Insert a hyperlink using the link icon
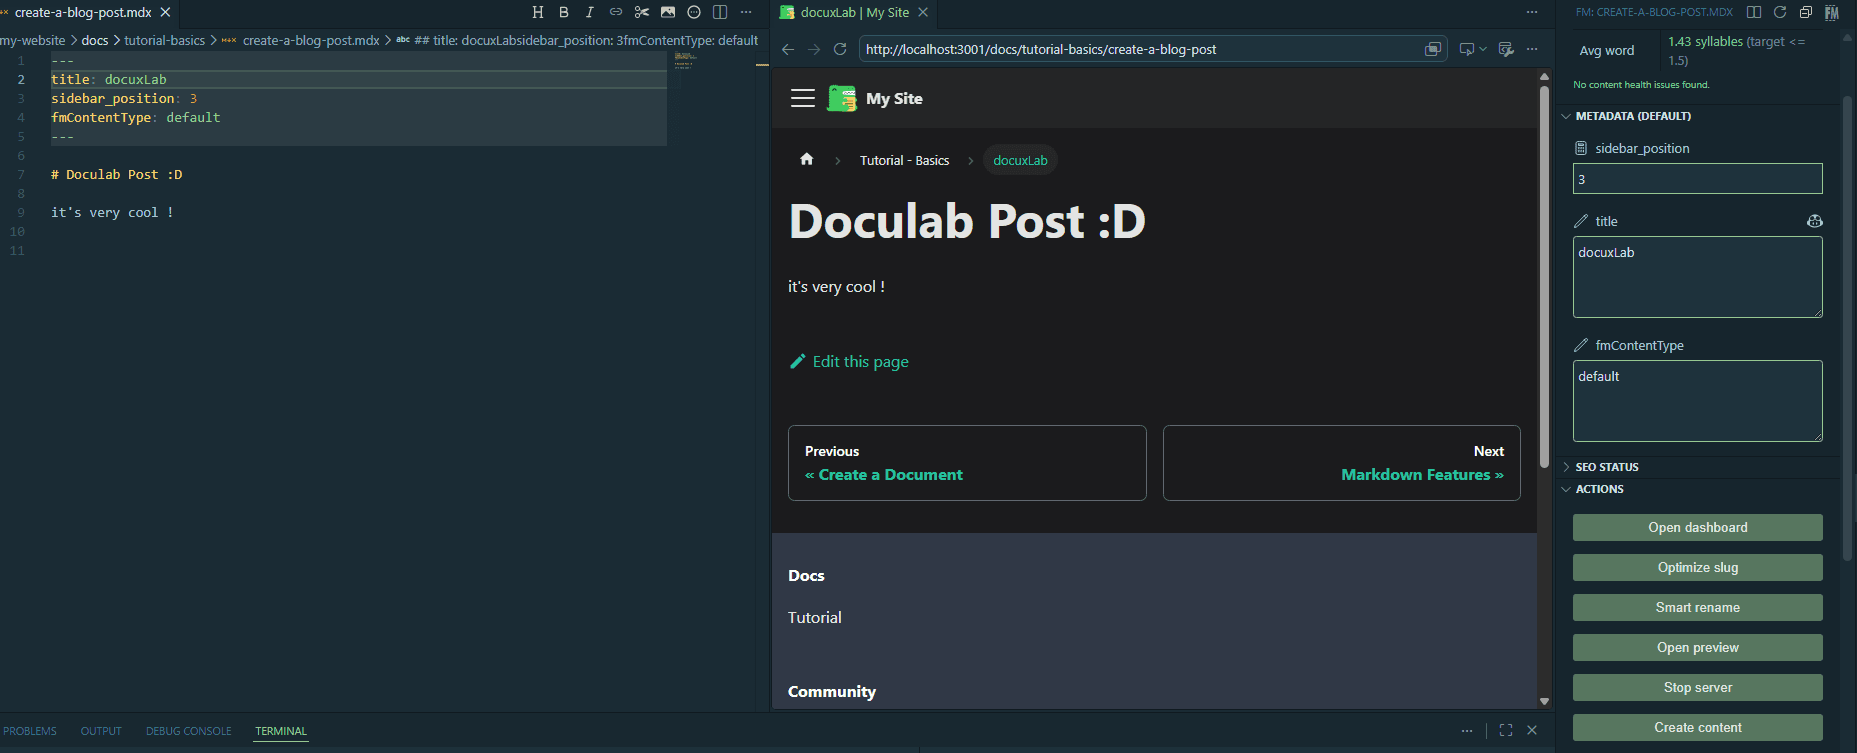The width and height of the screenshot is (1857, 753). click(x=616, y=12)
